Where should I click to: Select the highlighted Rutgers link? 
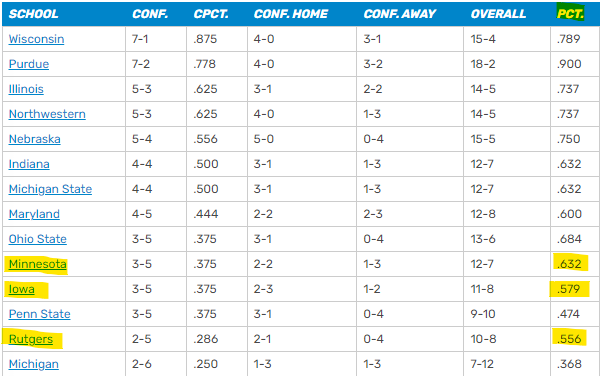(x=31, y=339)
